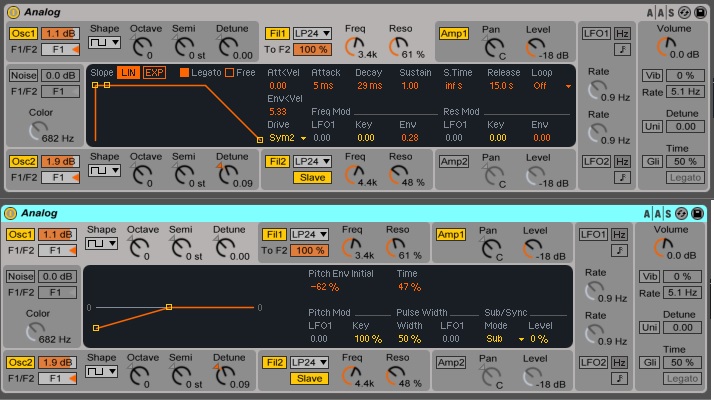Open Fil1 LP24 type dropdown, top Analog
Screen dimensions: 714x400
[312, 33]
